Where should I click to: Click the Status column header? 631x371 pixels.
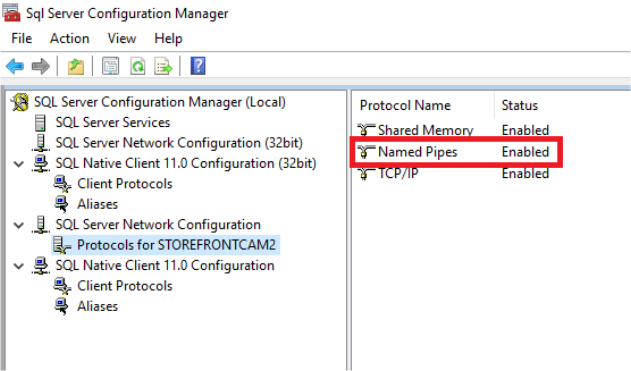(x=520, y=105)
